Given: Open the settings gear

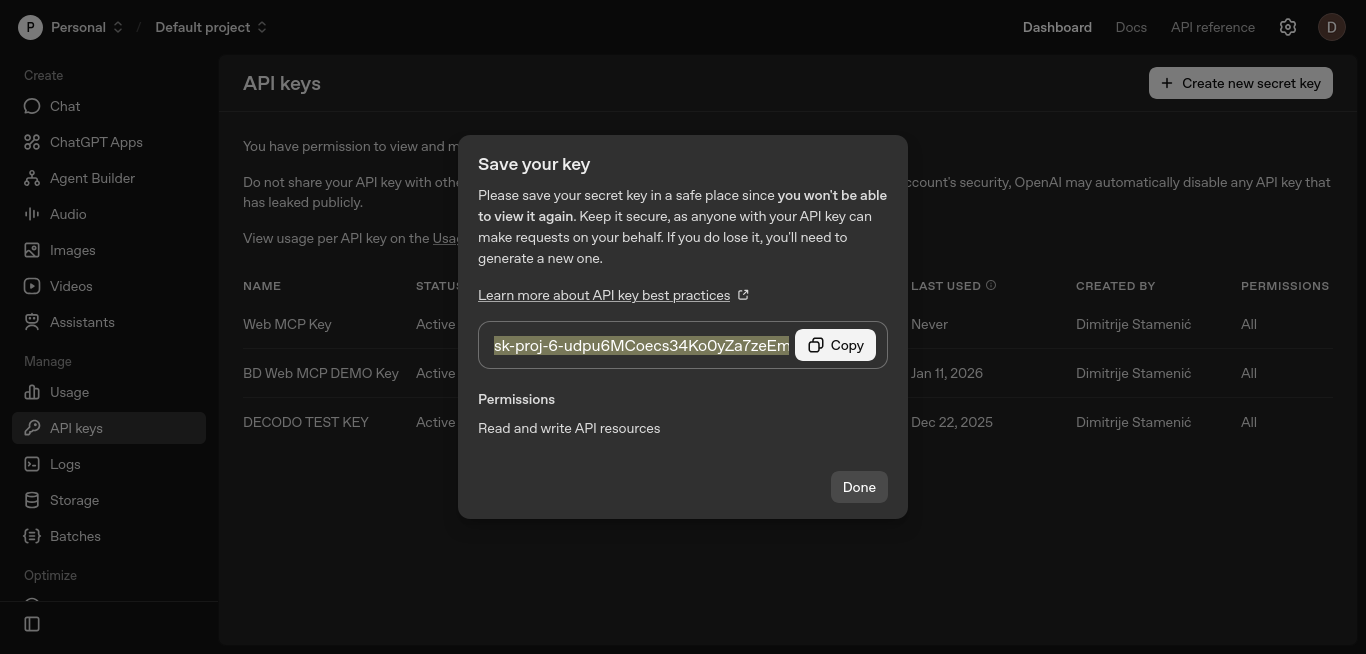Looking at the screenshot, I should (1288, 27).
